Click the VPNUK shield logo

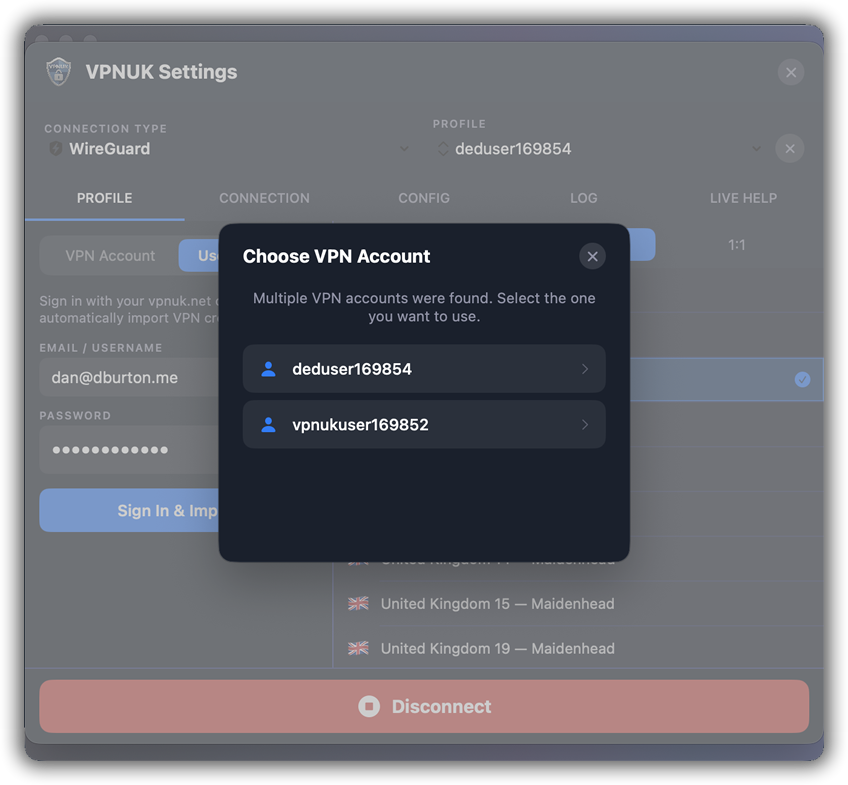58,71
